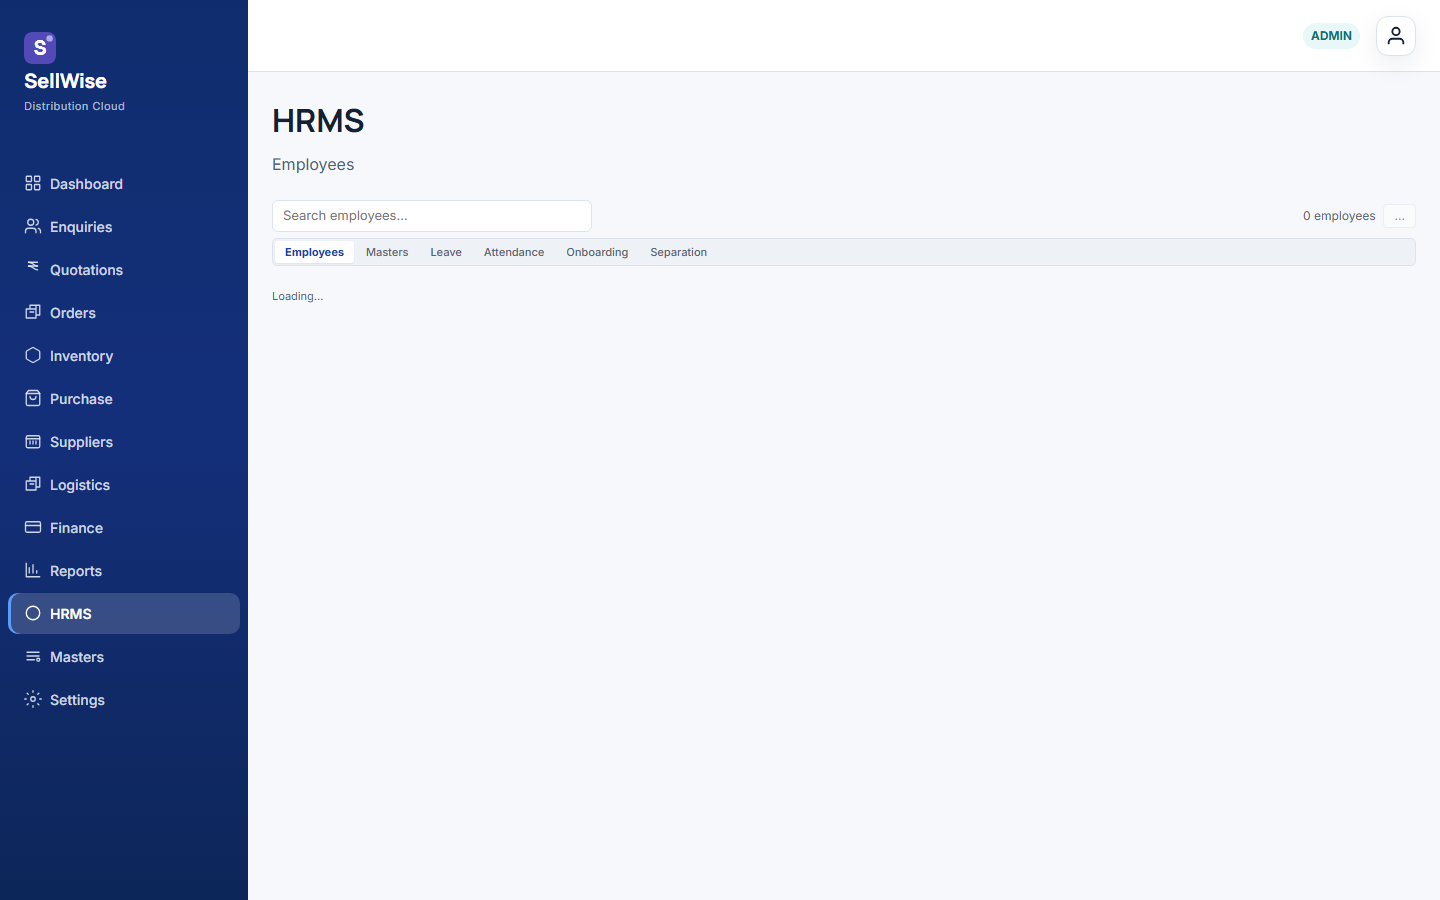Select Inventory in the sidebar
The height and width of the screenshot is (900, 1440).
pyautogui.click(x=124, y=356)
